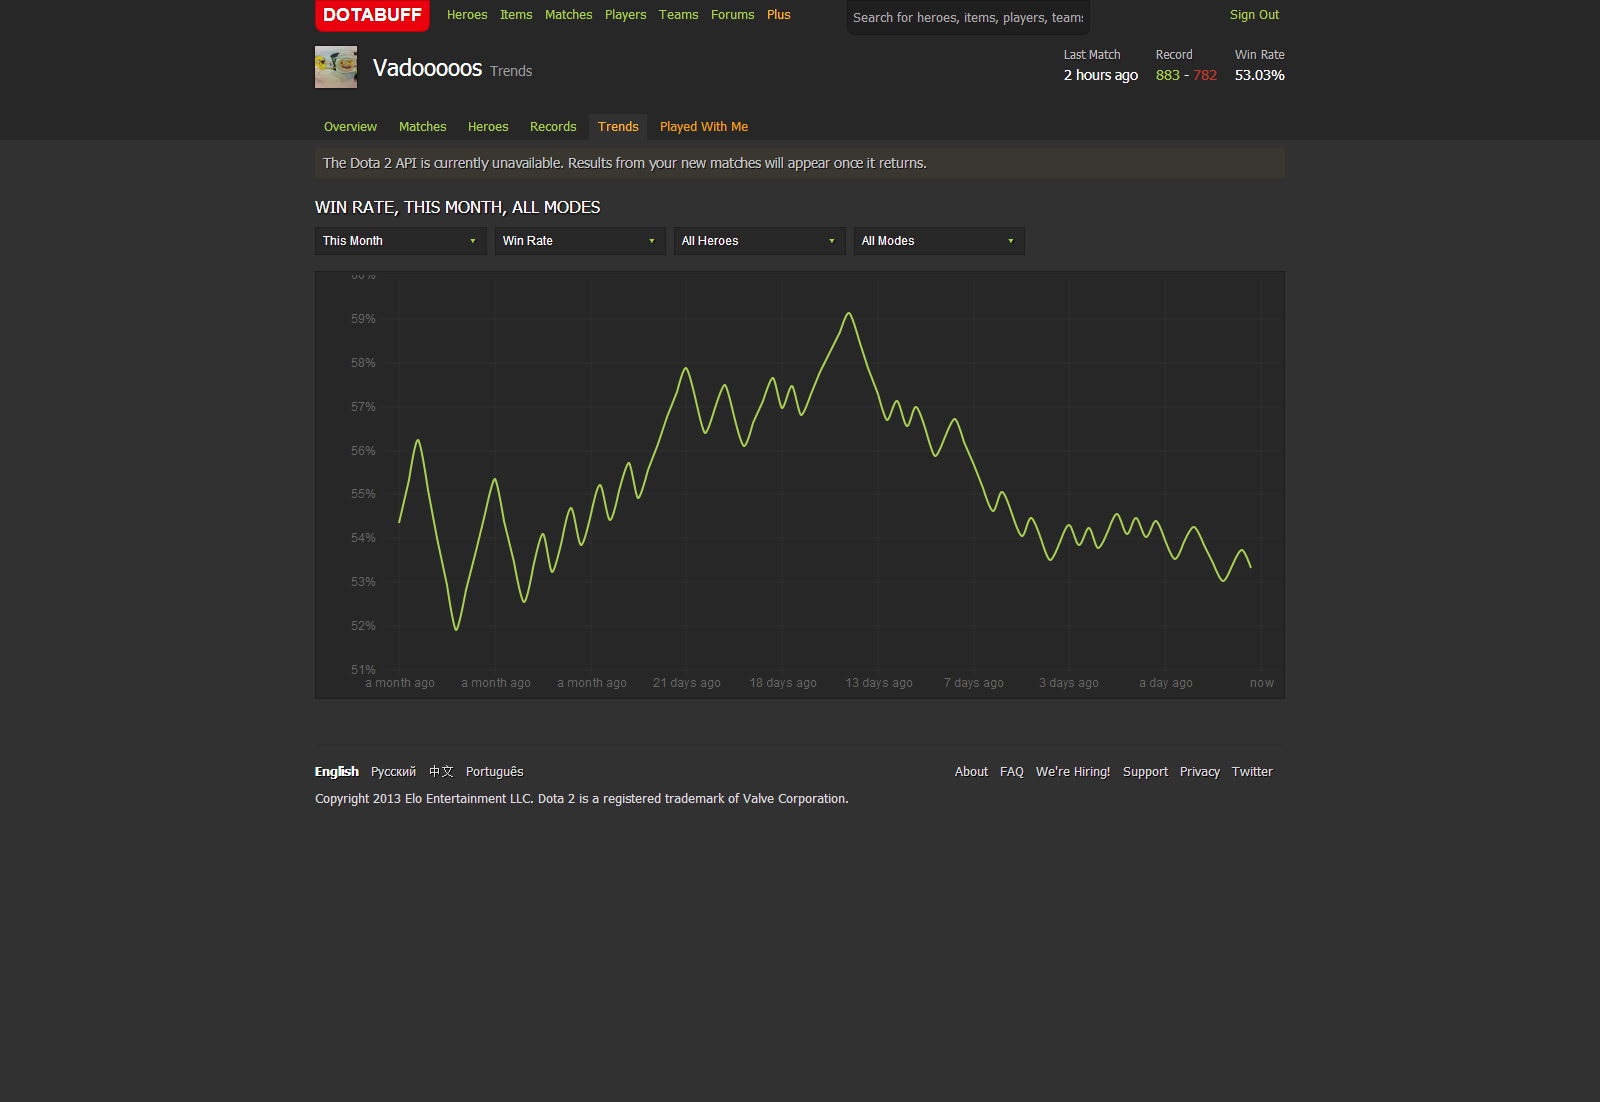The image size is (1600, 1102).
Task: Click the 53.03% win rate value
Action: [1260, 75]
